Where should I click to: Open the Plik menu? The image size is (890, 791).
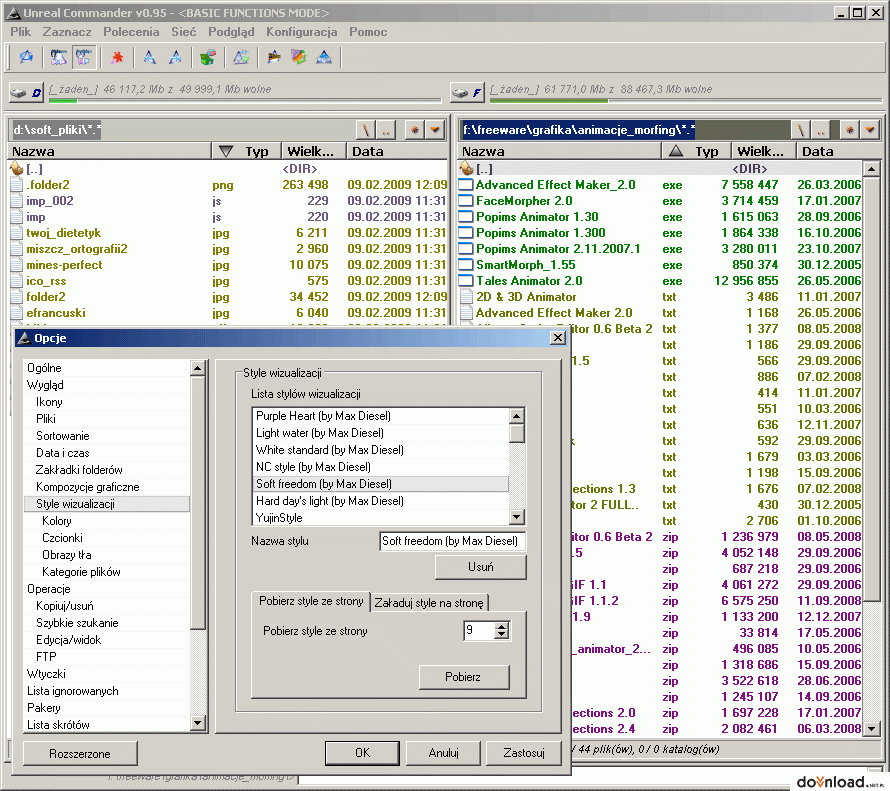click(x=20, y=32)
